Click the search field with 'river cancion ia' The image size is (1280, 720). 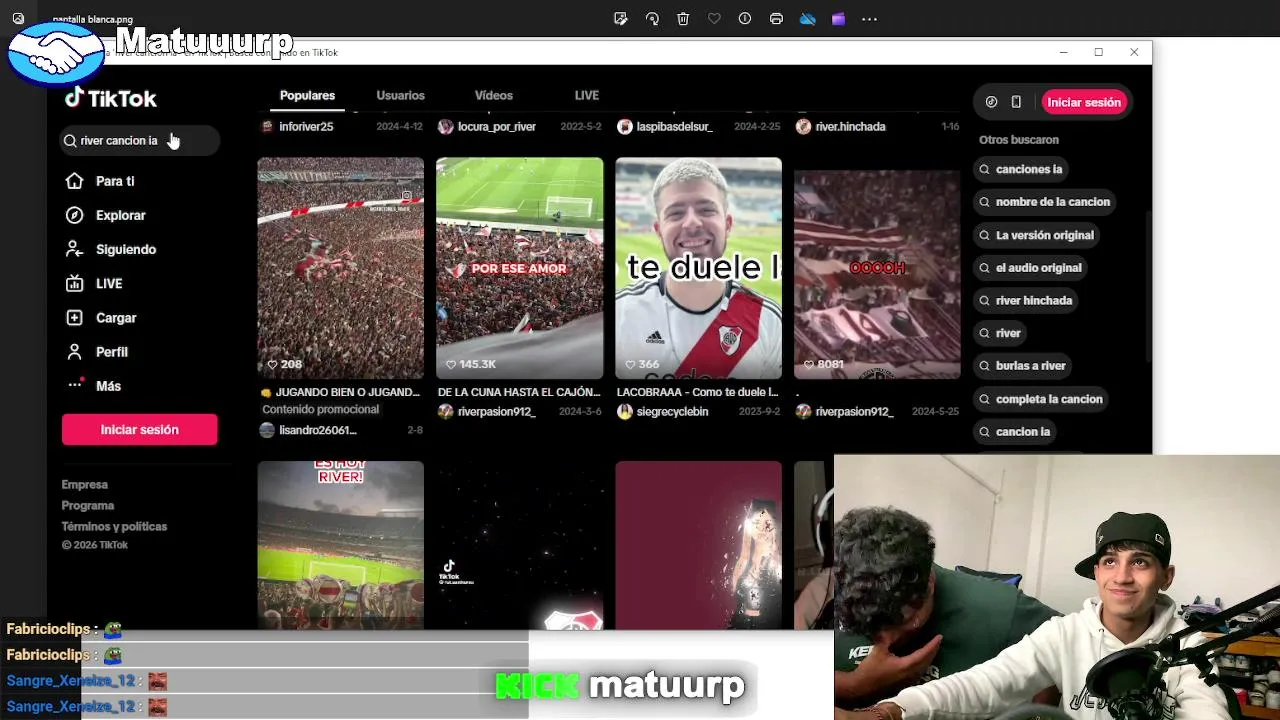(139, 141)
